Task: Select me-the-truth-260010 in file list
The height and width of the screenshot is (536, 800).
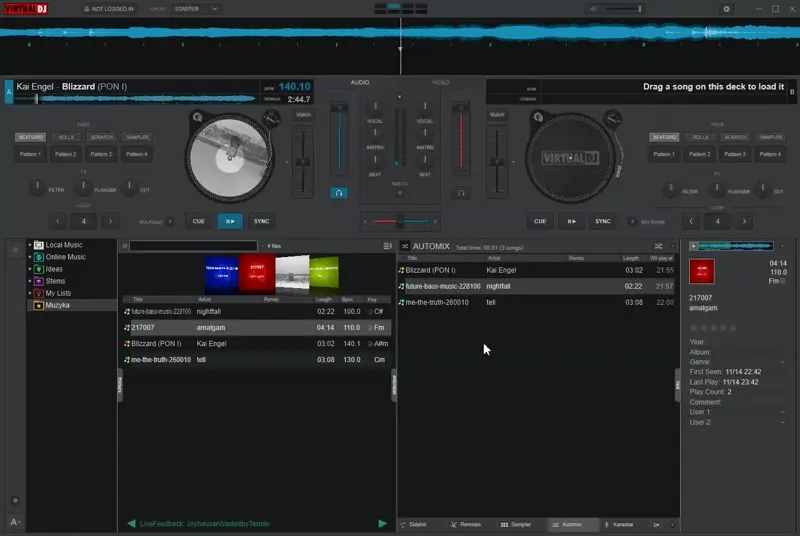Action: coord(257,360)
